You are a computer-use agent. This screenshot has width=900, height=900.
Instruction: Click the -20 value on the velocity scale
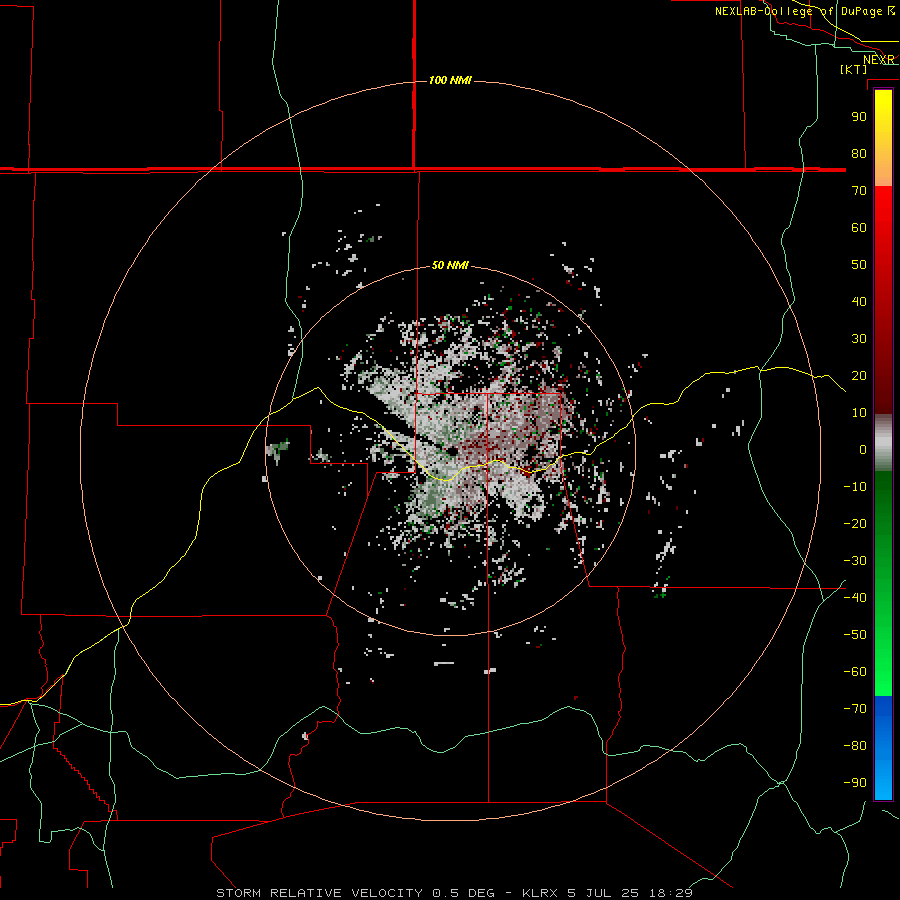tap(855, 523)
